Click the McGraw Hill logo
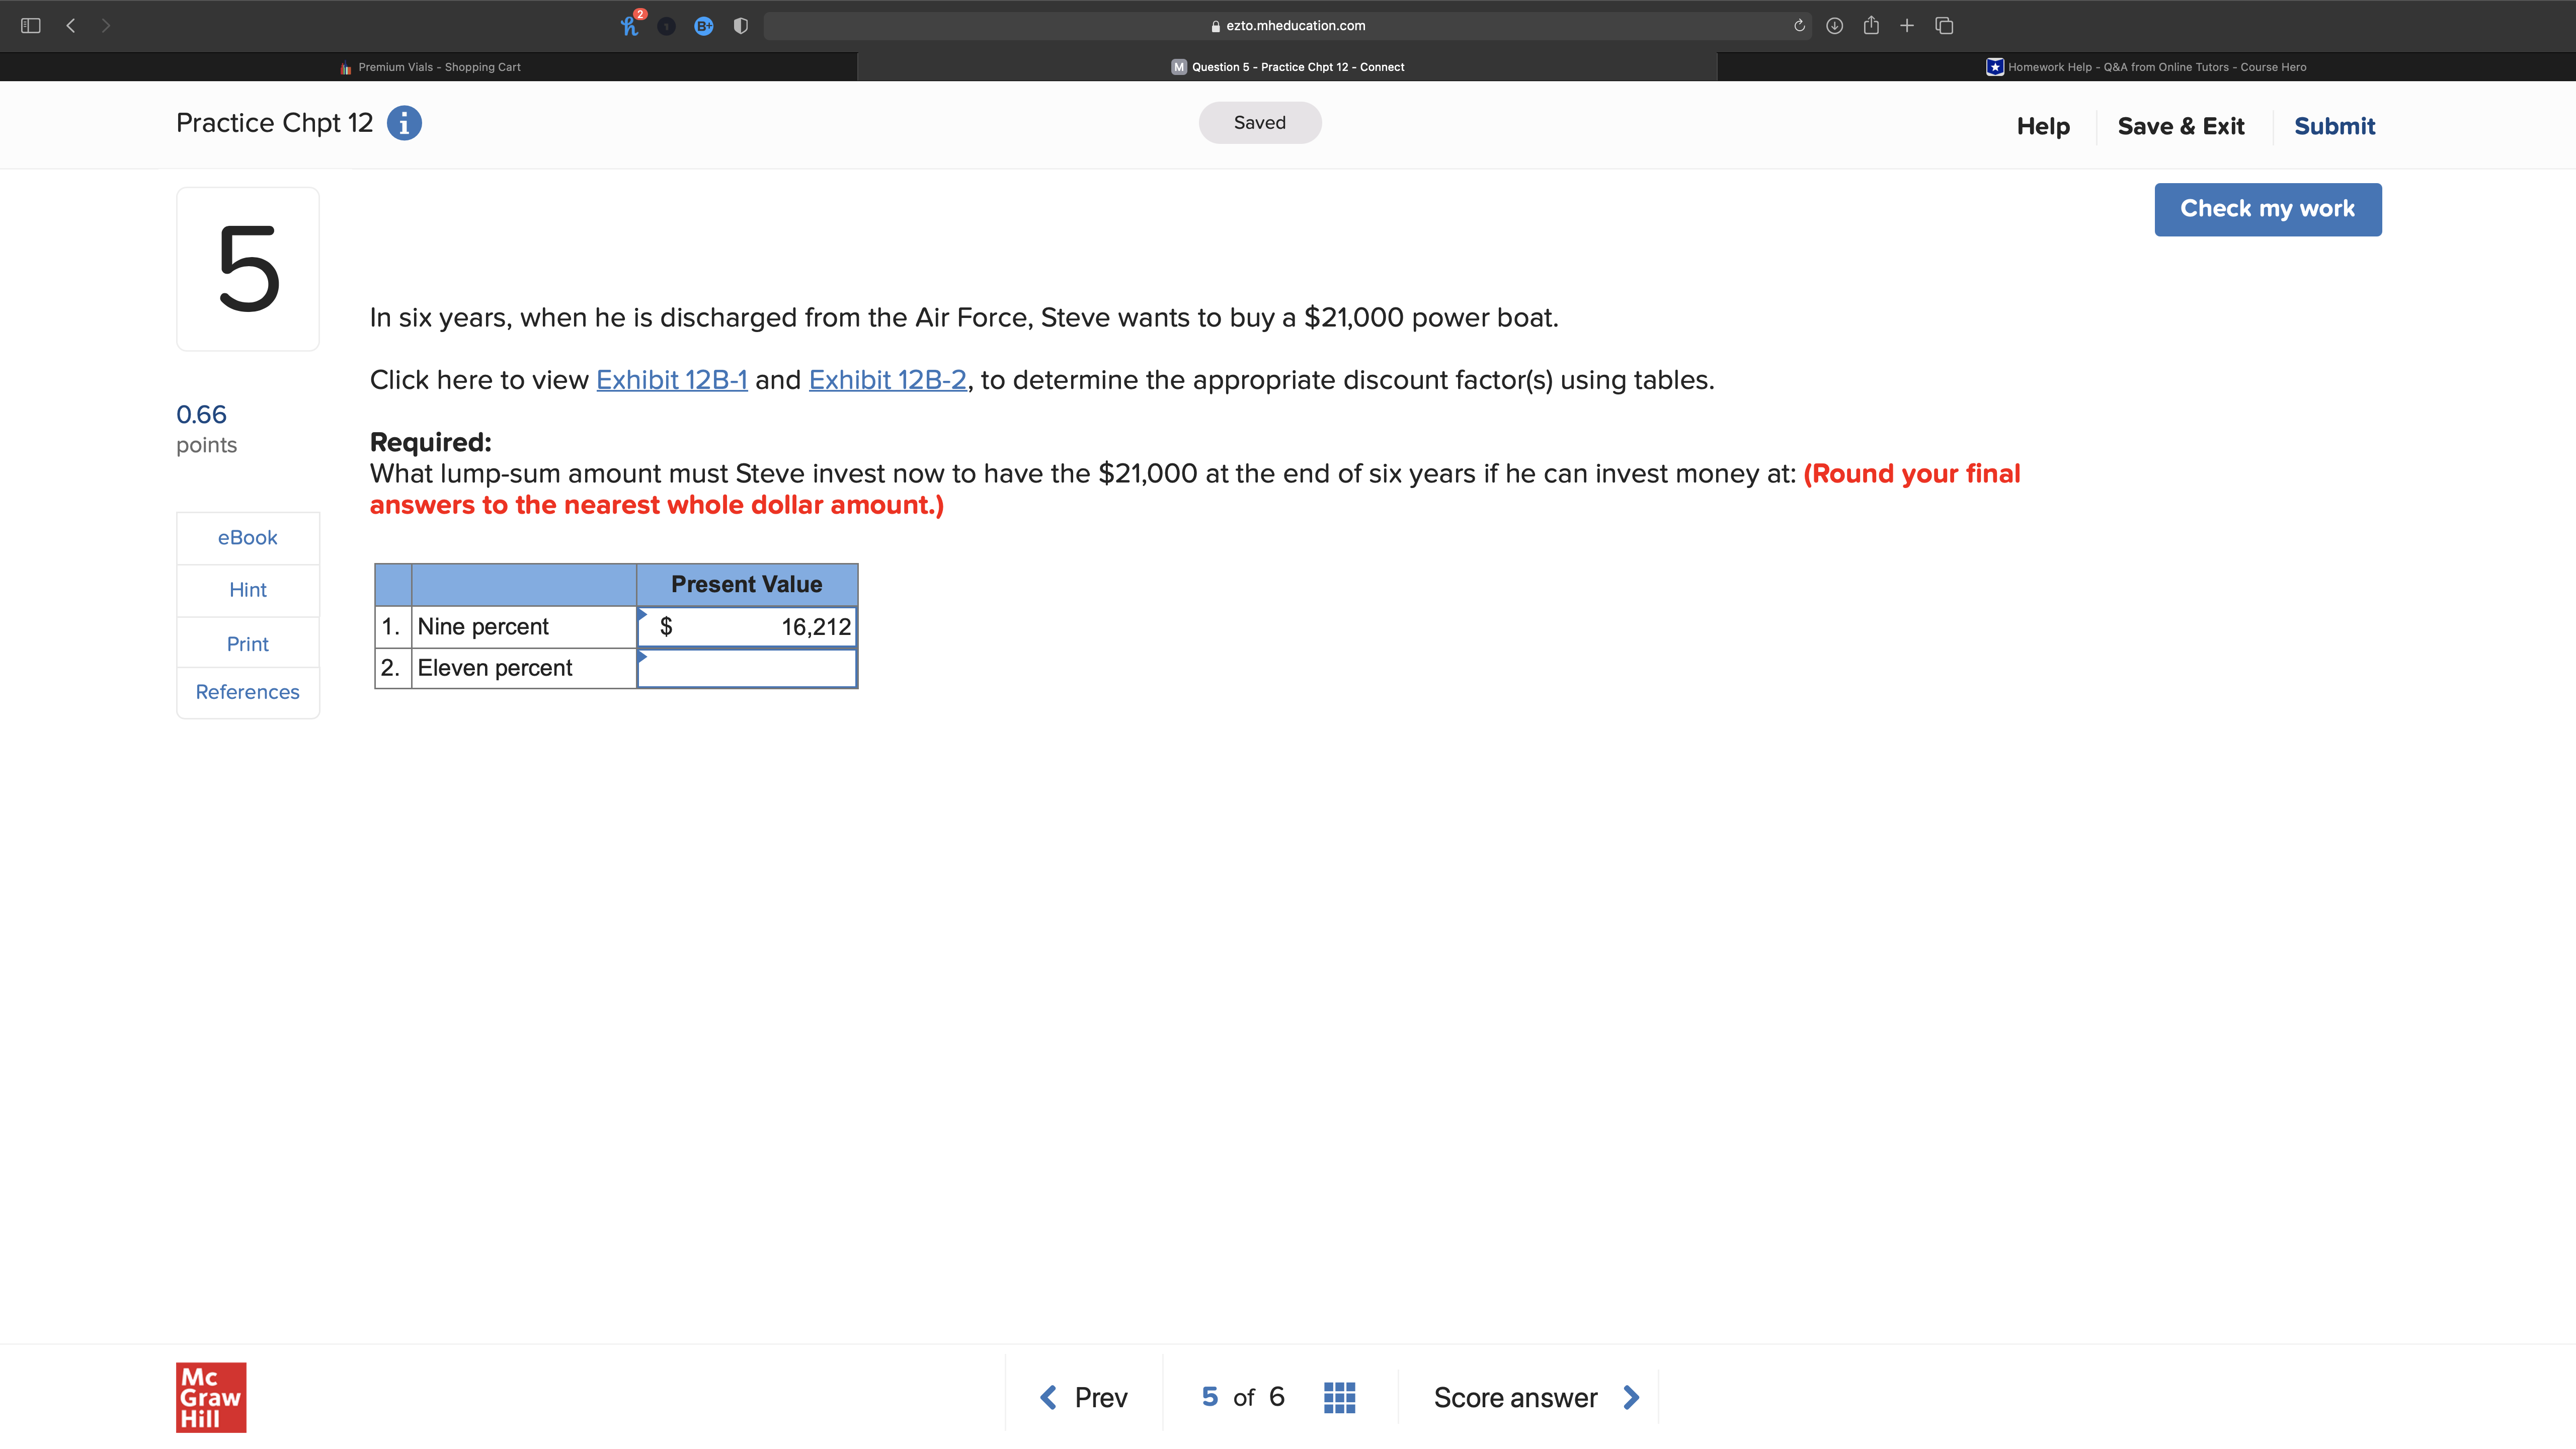The height and width of the screenshot is (1449, 2576). click(x=210, y=1397)
